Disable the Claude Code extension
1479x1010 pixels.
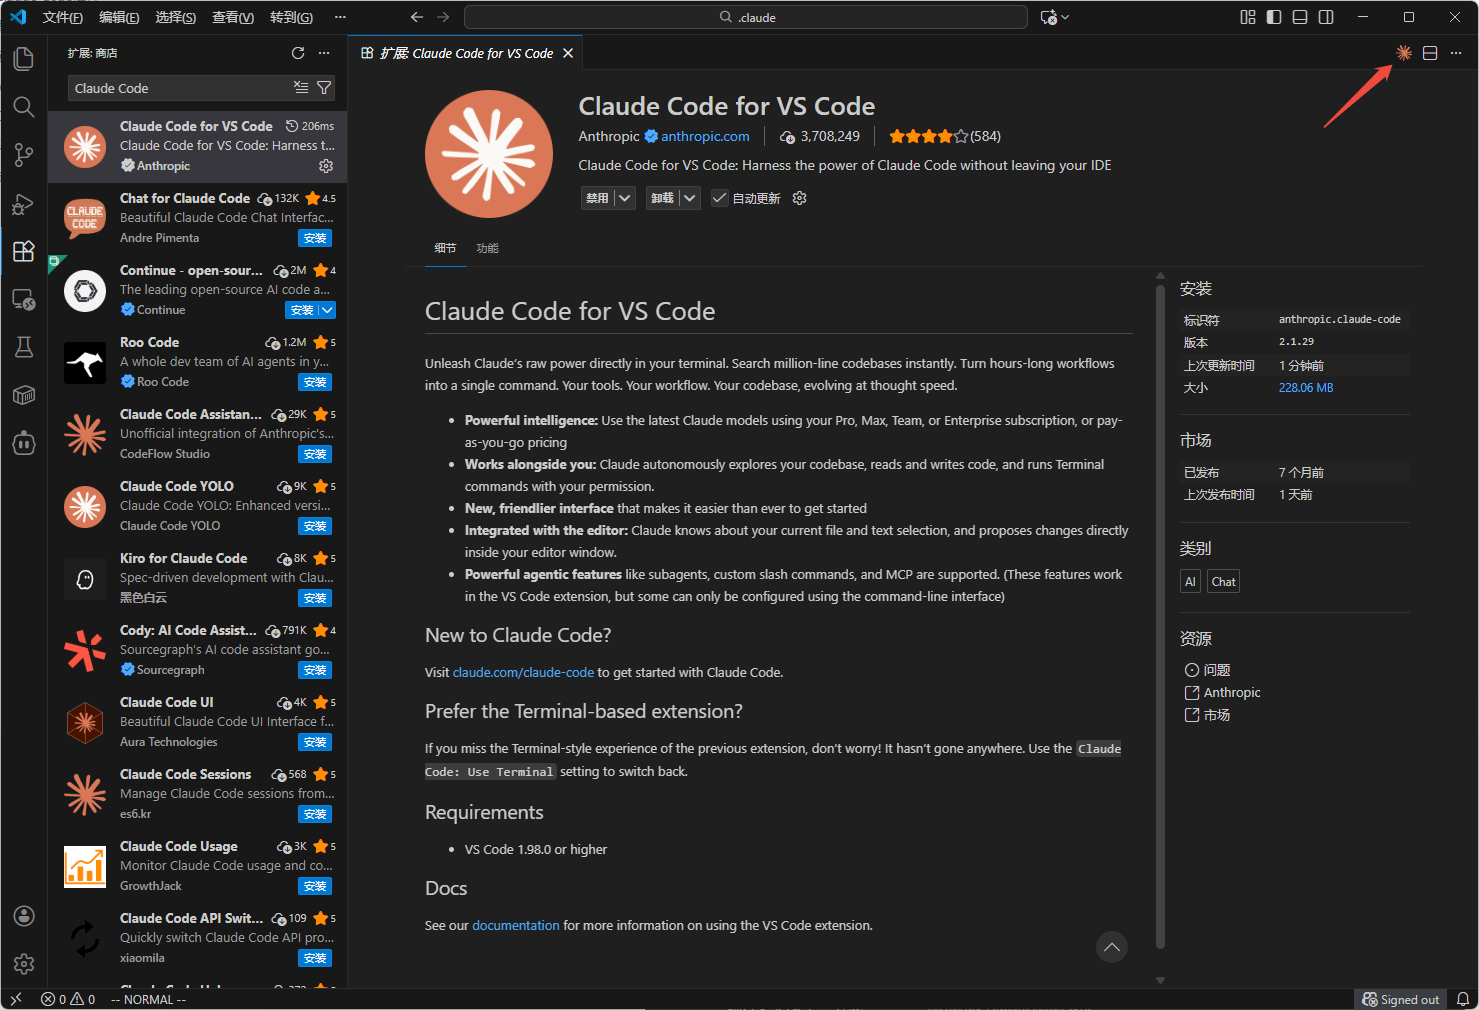(x=597, y=198)
